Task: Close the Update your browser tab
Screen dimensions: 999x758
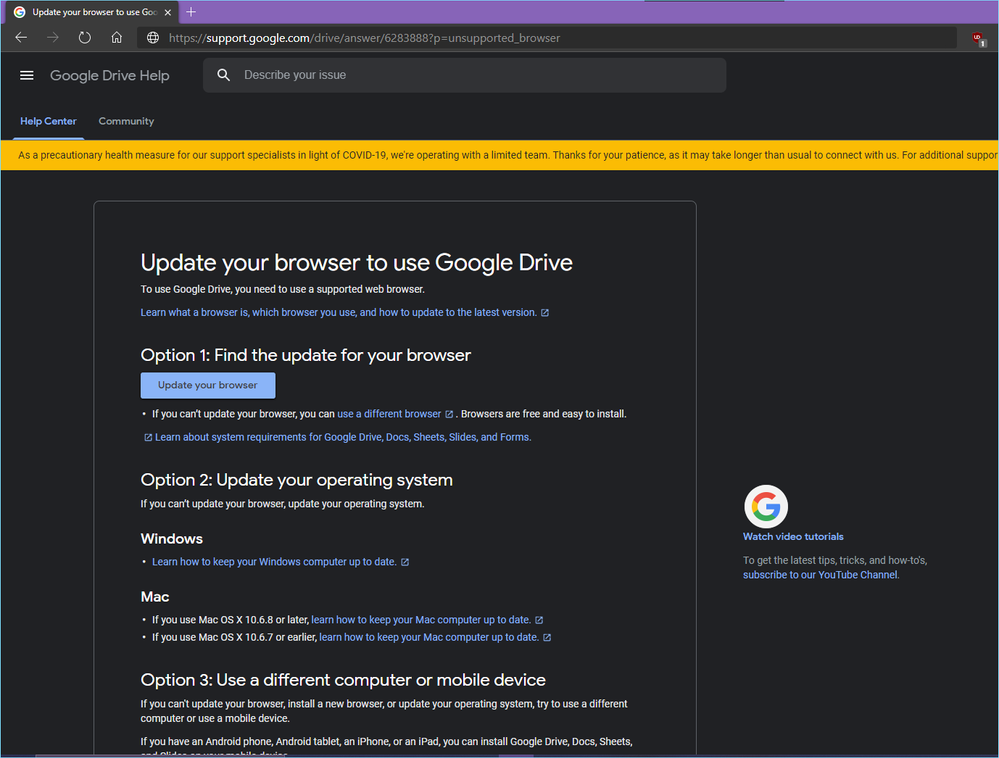Action: coord(168,12)
